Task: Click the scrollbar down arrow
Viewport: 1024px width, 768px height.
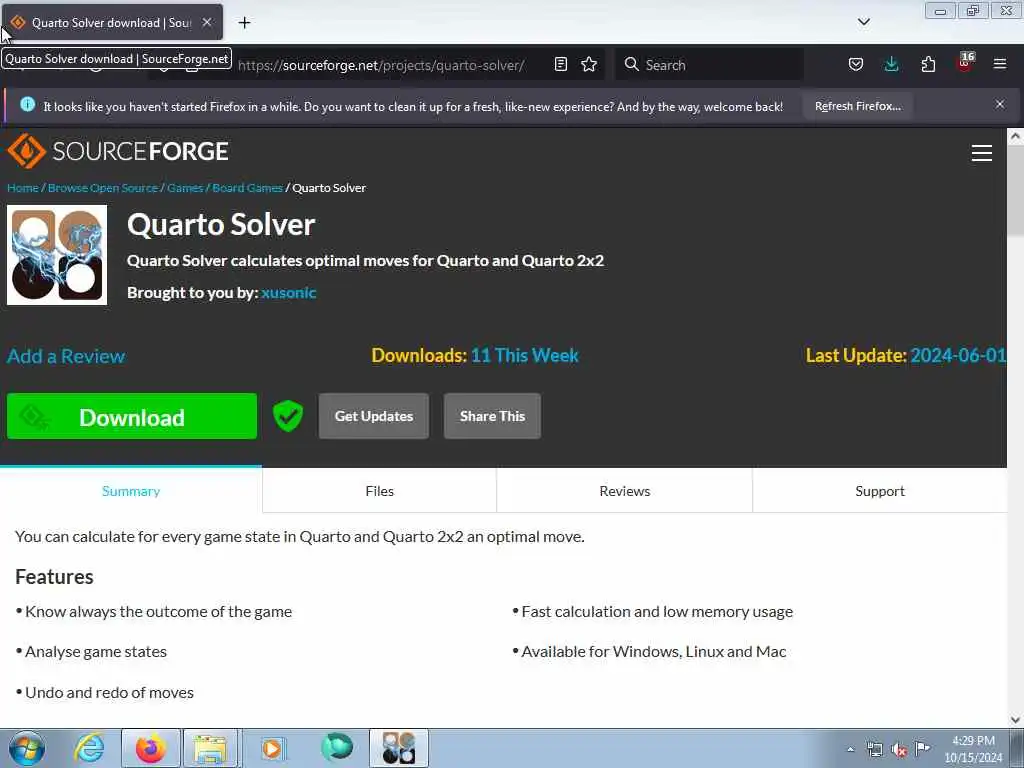Action: 1015,720
